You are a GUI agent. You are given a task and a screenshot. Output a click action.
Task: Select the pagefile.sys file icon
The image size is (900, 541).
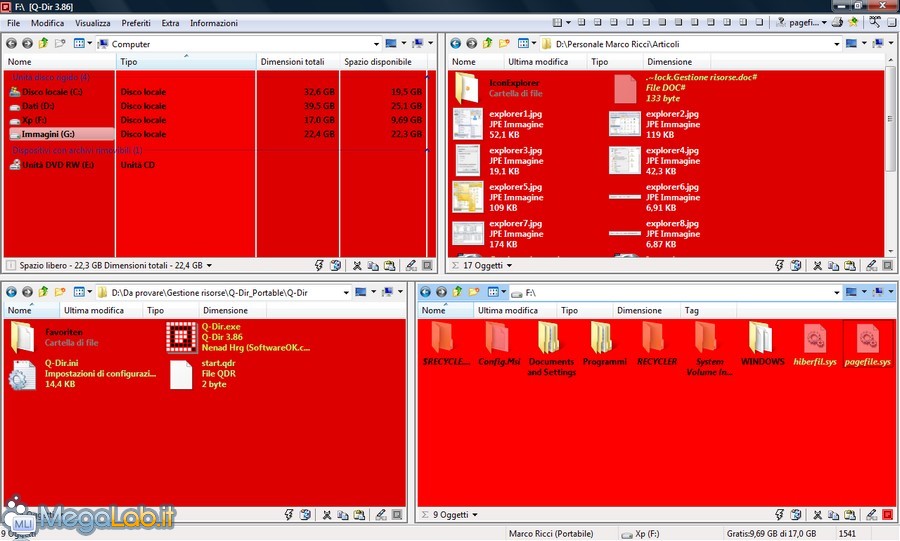click(x=868, y=338)
